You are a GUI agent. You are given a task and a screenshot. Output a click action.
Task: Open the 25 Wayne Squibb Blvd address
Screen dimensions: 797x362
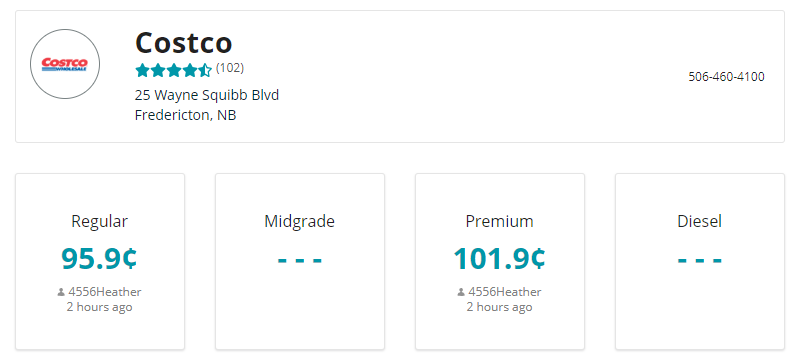coord(207,95)
